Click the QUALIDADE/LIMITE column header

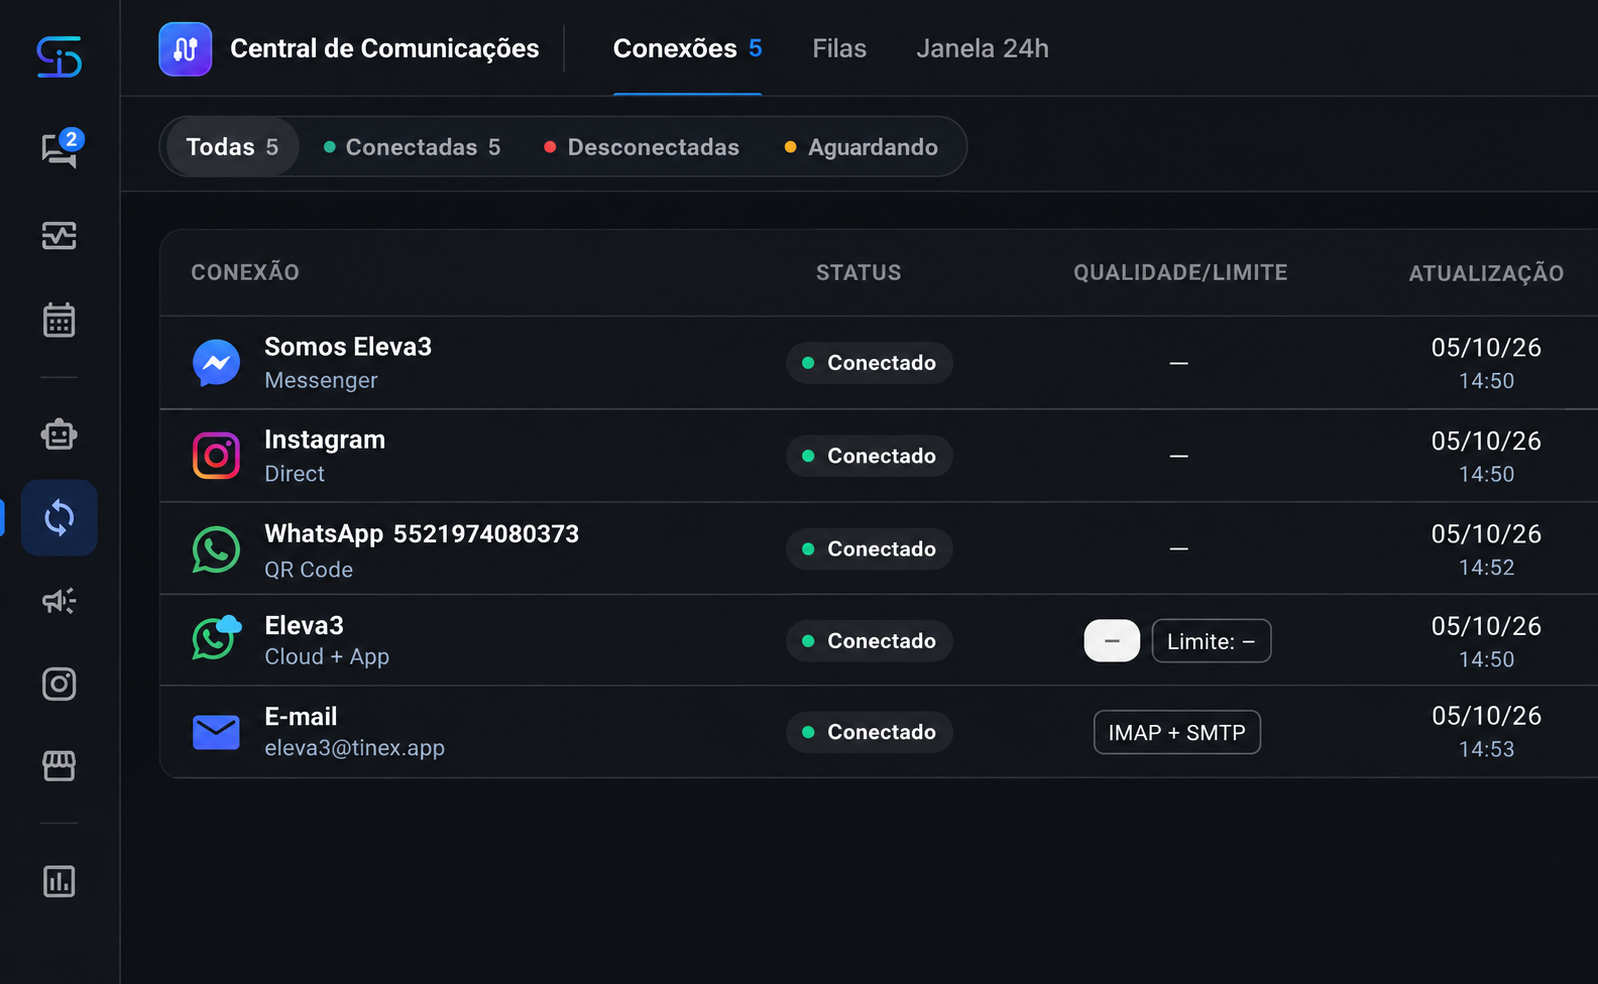[x=1180, y=272]
